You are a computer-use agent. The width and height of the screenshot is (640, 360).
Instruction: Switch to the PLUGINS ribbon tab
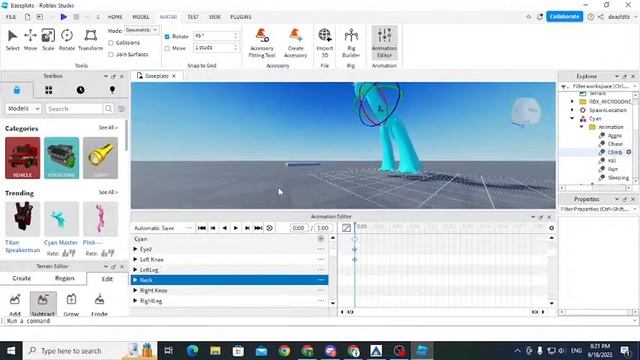click(241, 17)
